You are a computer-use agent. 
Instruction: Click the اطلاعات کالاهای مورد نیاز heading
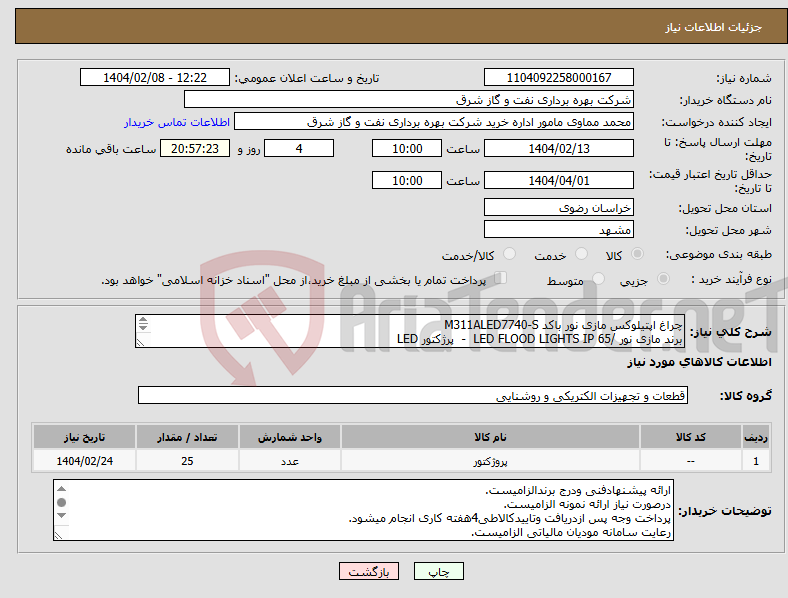tap(699, 362)
